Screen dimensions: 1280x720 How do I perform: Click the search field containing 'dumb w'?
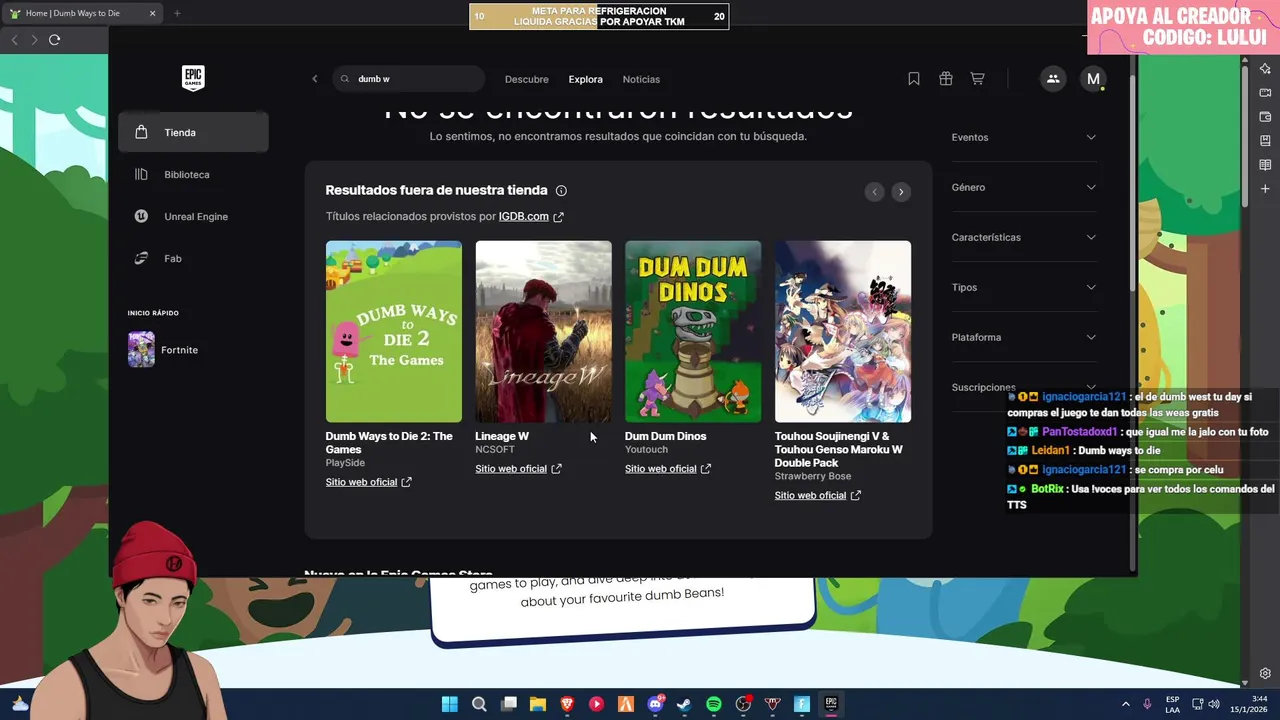408,79
